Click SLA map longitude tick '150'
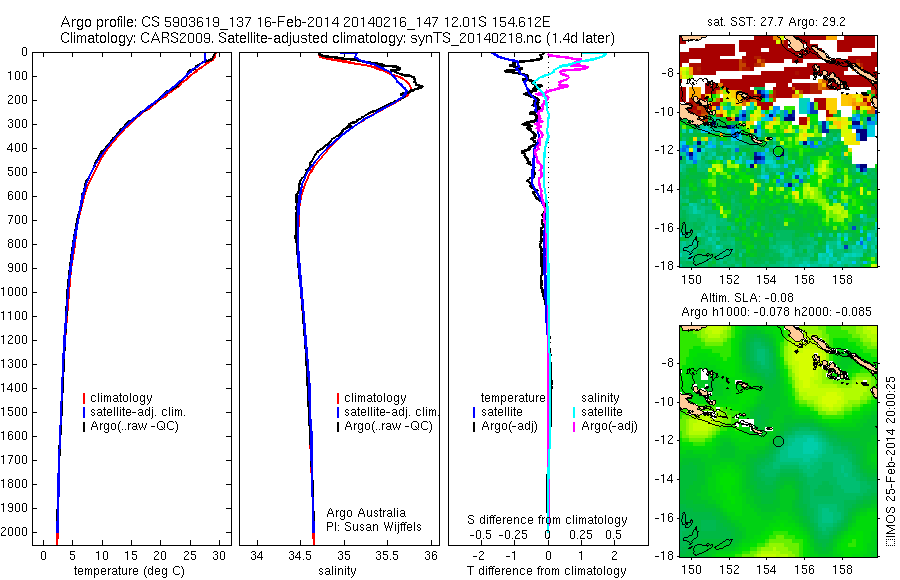The width and height of the screenshot is (900, 580). [x=691, y=570]
